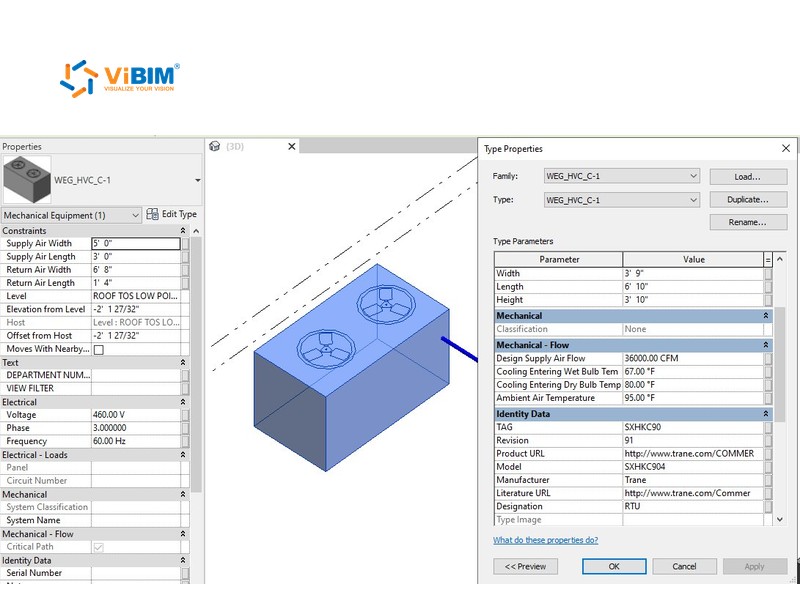This screenshot has height=600, width=800.
Task: Toggle the Moves With Nearby checkbox
Action: (98, 349)
